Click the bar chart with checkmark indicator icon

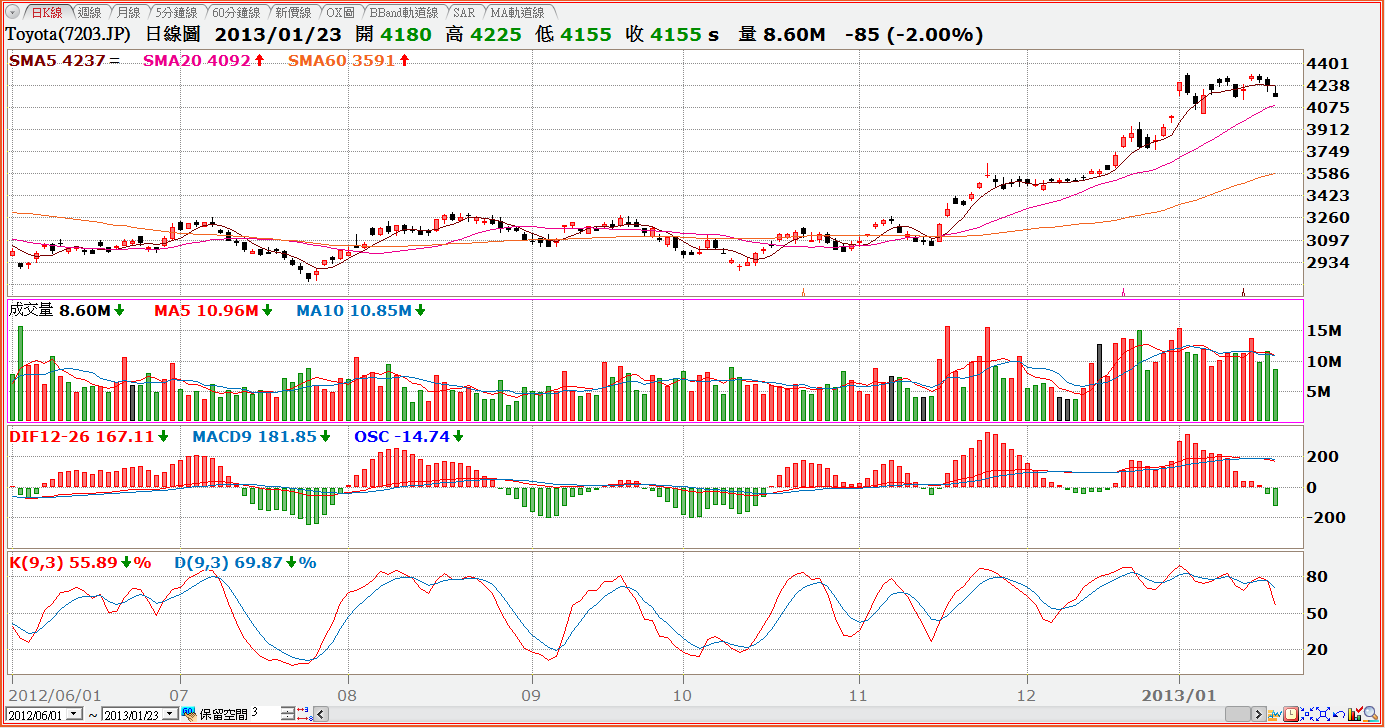click(x=1355, y=714)
